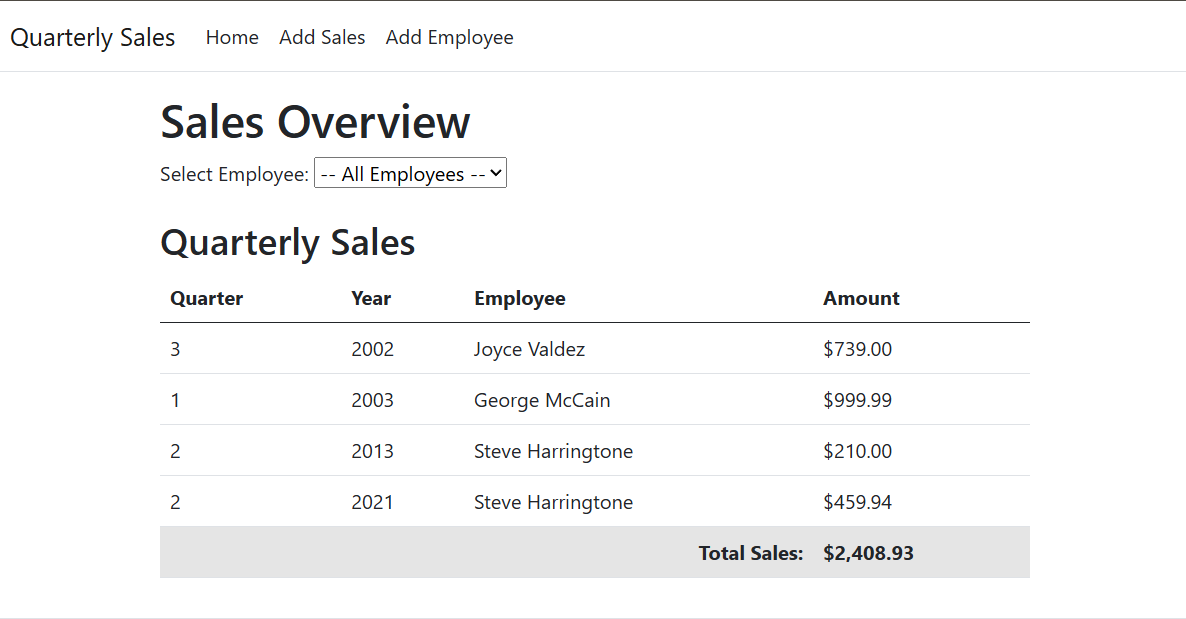Click quarter 3 in Joyce Valdez row
This screenshot has height=619, width=1186.
[x=175, y=349]
